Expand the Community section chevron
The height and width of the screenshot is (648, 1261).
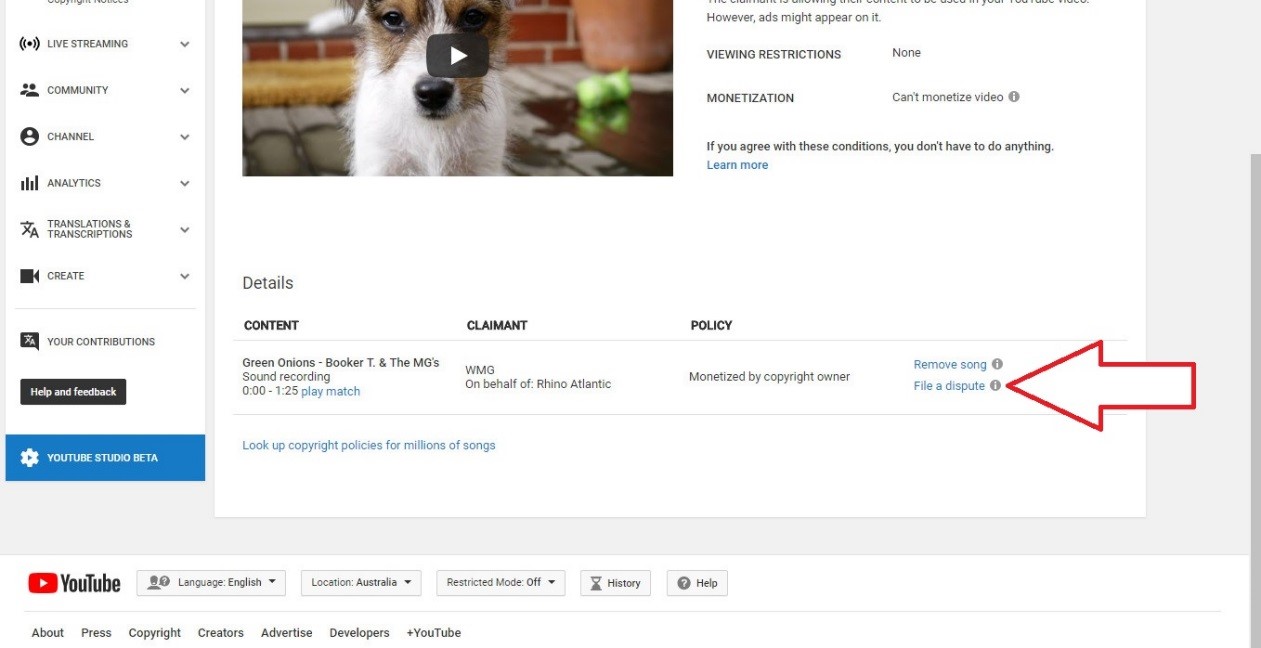pyautogui.click(x=185, y=90)
